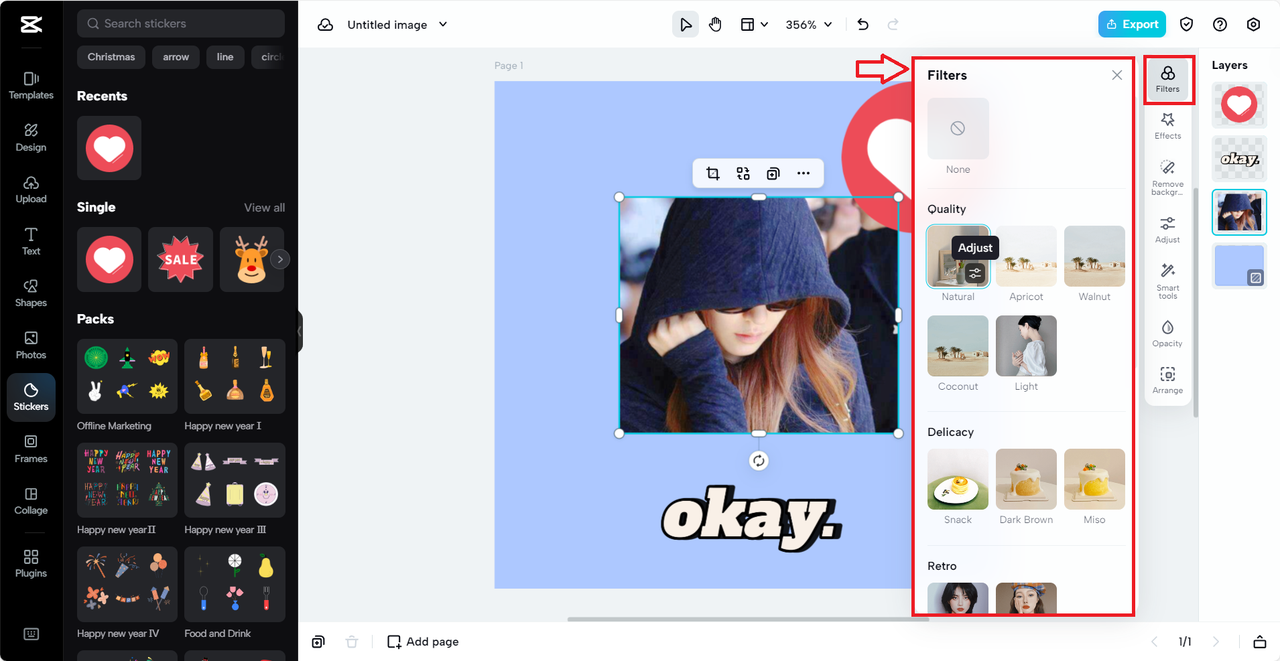Open the help question mark icon
Viewport: 1280px width, 661px height.
point(1220,25)
